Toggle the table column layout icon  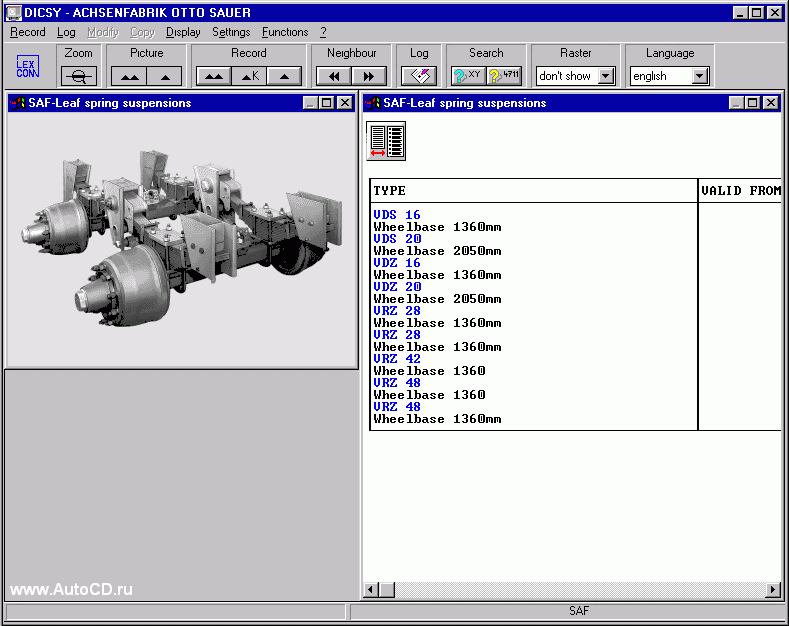pyautogui.click(x=386, y=141)
